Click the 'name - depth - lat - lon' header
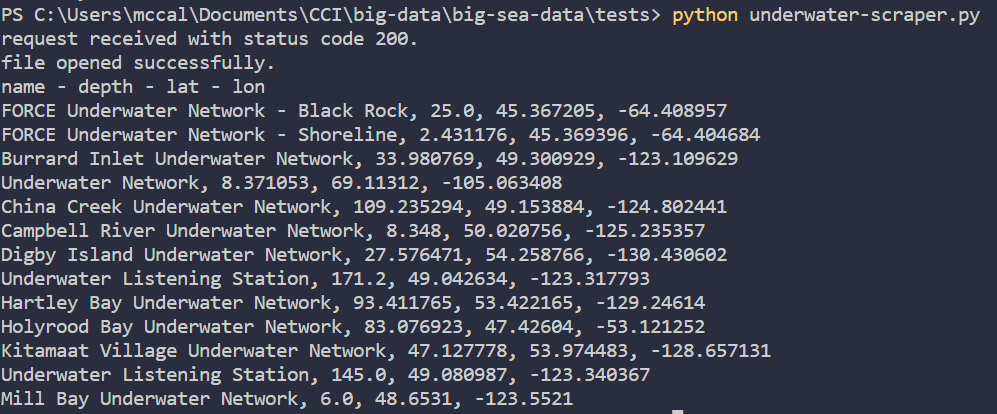Image resolution: width=997 pixels, height=414 pixels. tap(133, 87)
